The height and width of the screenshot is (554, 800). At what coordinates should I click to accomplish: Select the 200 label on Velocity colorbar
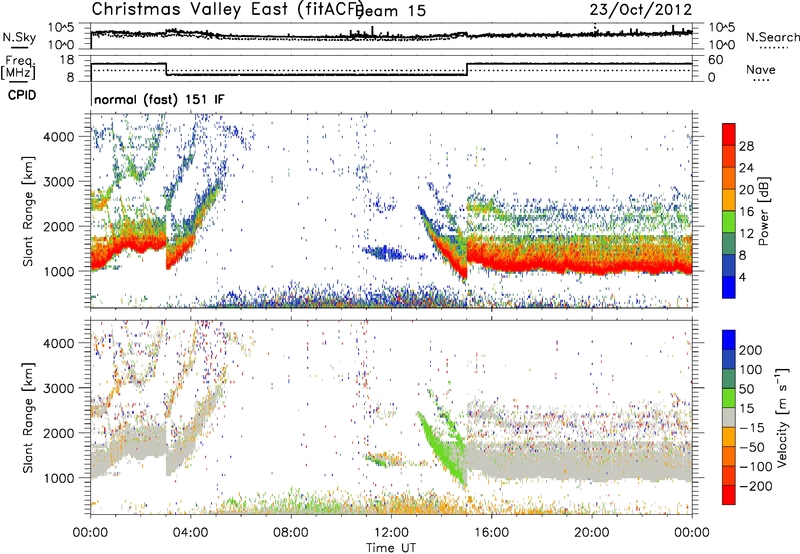coord(751,350)
